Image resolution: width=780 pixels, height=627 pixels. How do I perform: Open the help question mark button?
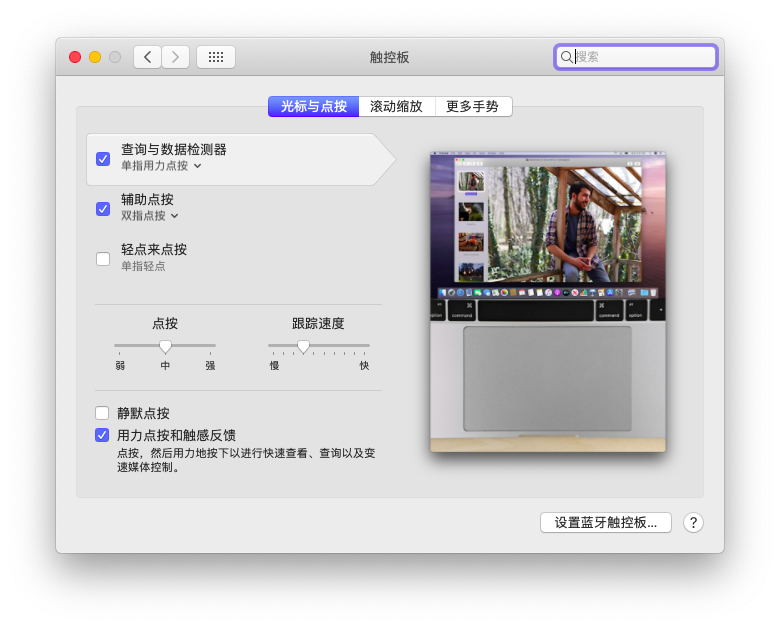coord(693,522)
